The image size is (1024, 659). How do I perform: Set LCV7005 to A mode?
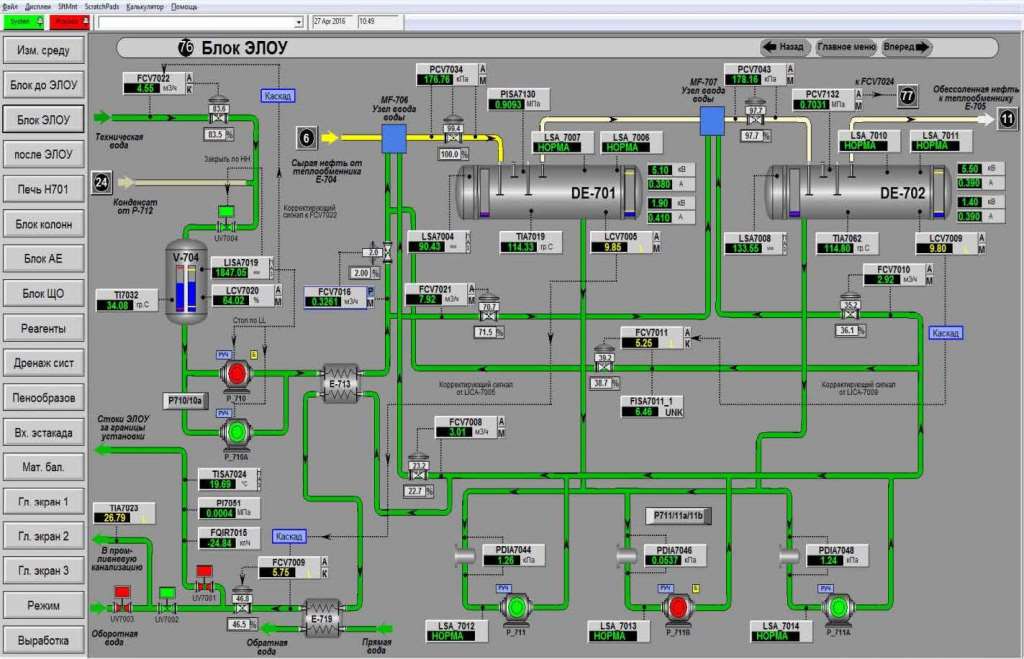point(656,236)
